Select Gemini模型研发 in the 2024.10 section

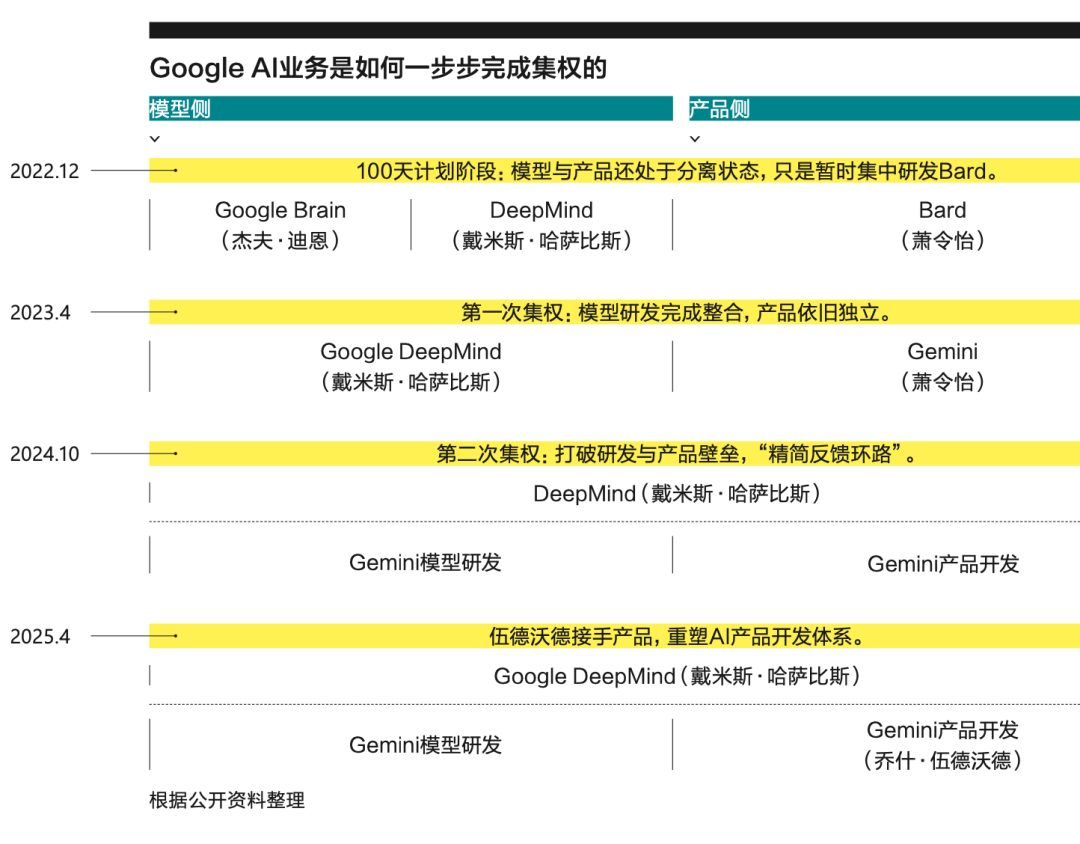(425, 562)
